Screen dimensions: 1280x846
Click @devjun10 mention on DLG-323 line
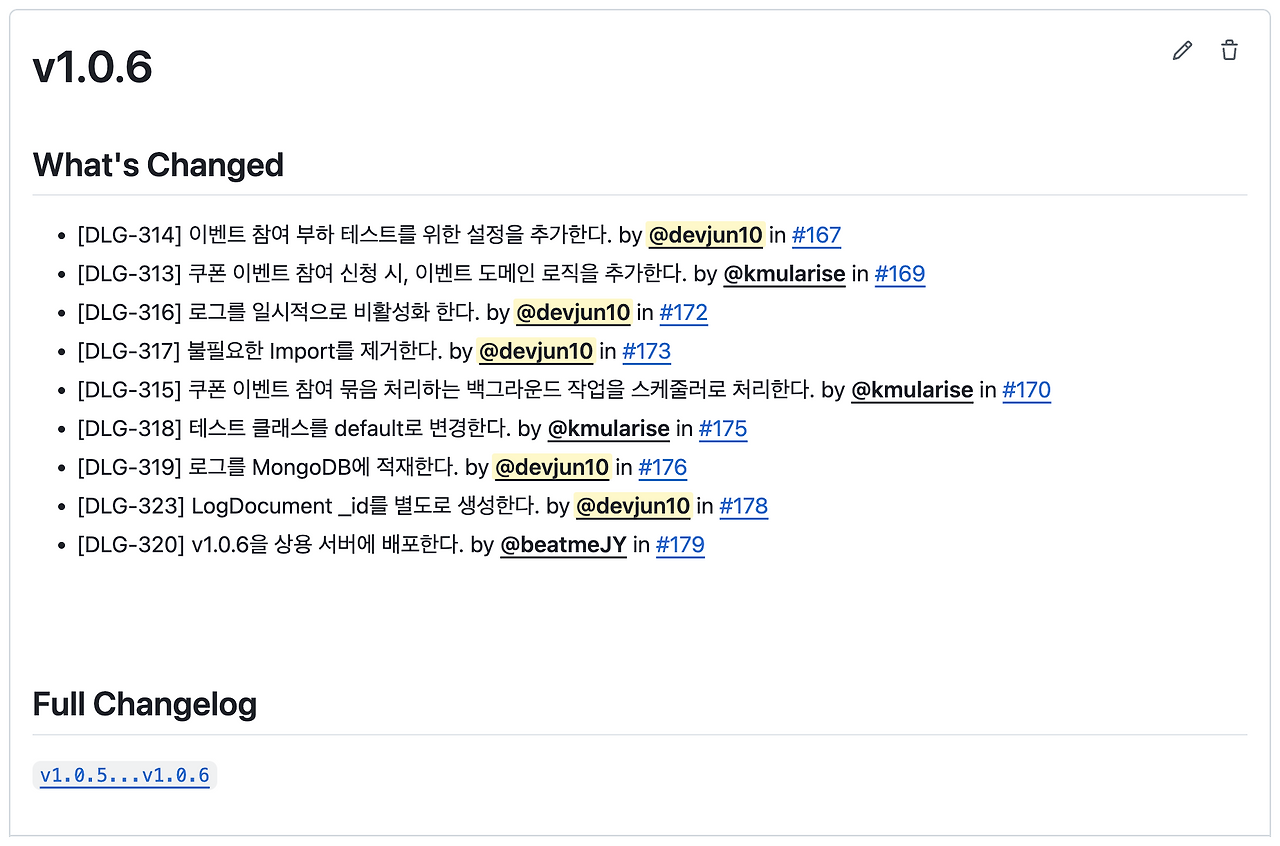click(632, 506)
